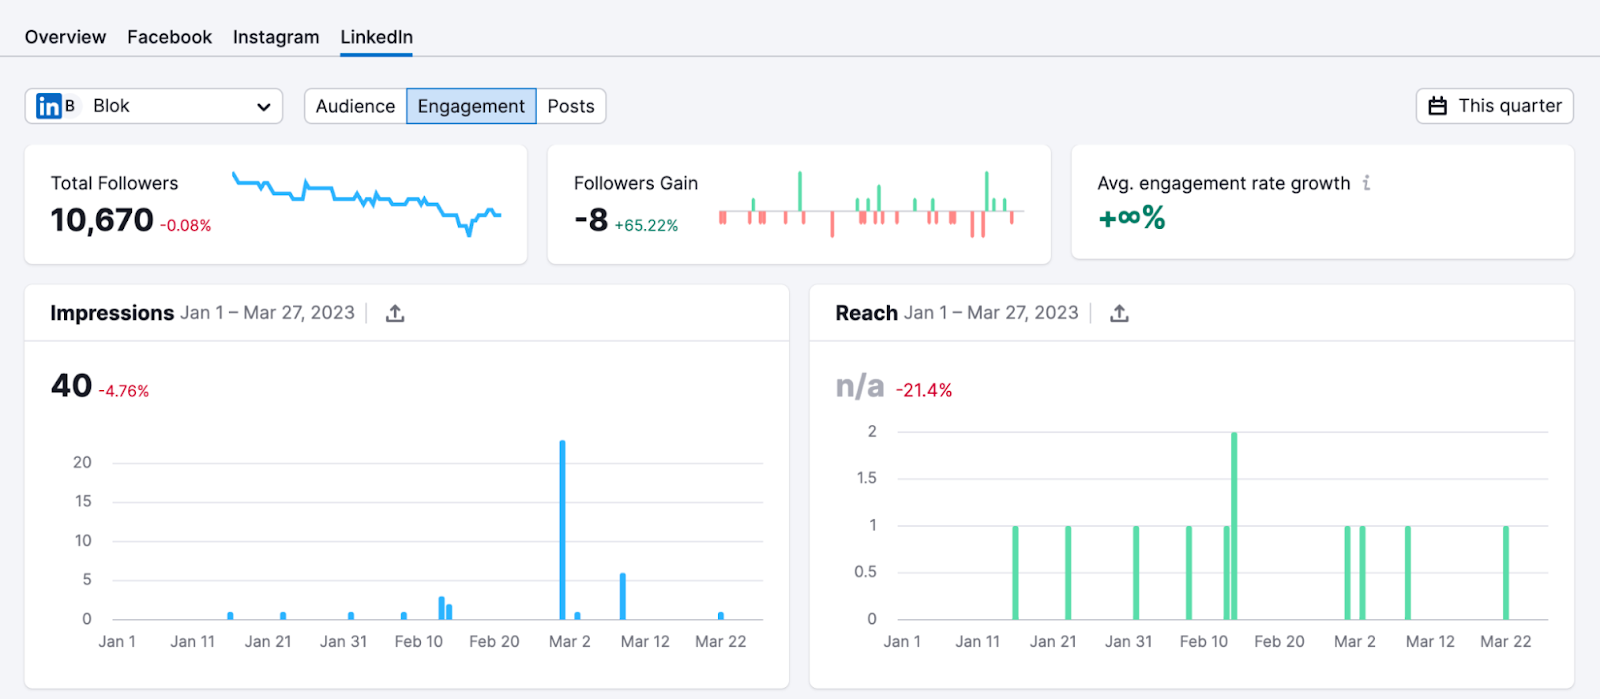Go to the Instagram tab

(276, 37)
